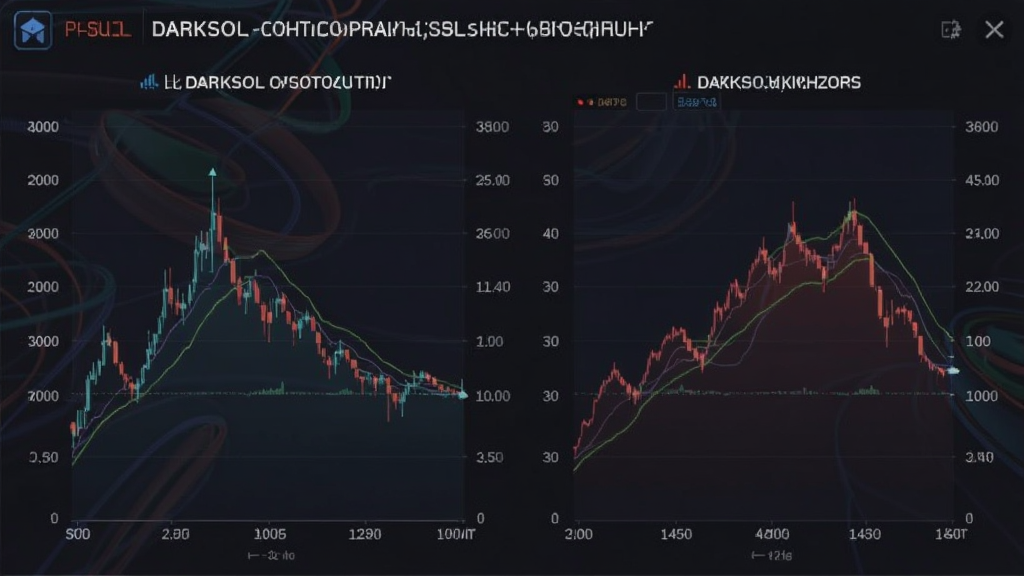Select the right chart title starting DAKKSO
The width and height of the screenshot is (1024, 576).
pyautogui.click(x=778, y=82)
